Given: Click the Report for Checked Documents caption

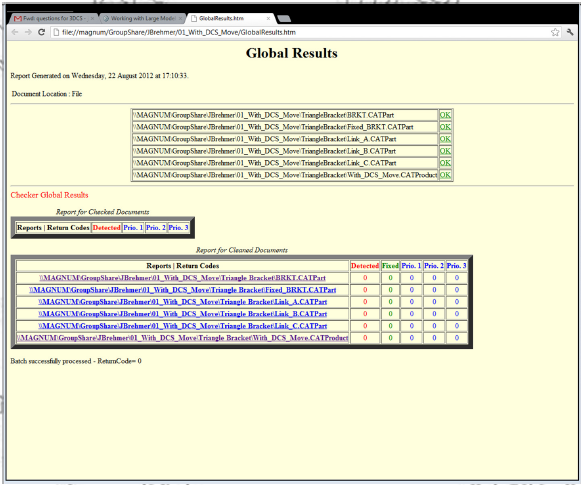Looking at the screenshot, I should pyautogui.click(x=103, y=212).
